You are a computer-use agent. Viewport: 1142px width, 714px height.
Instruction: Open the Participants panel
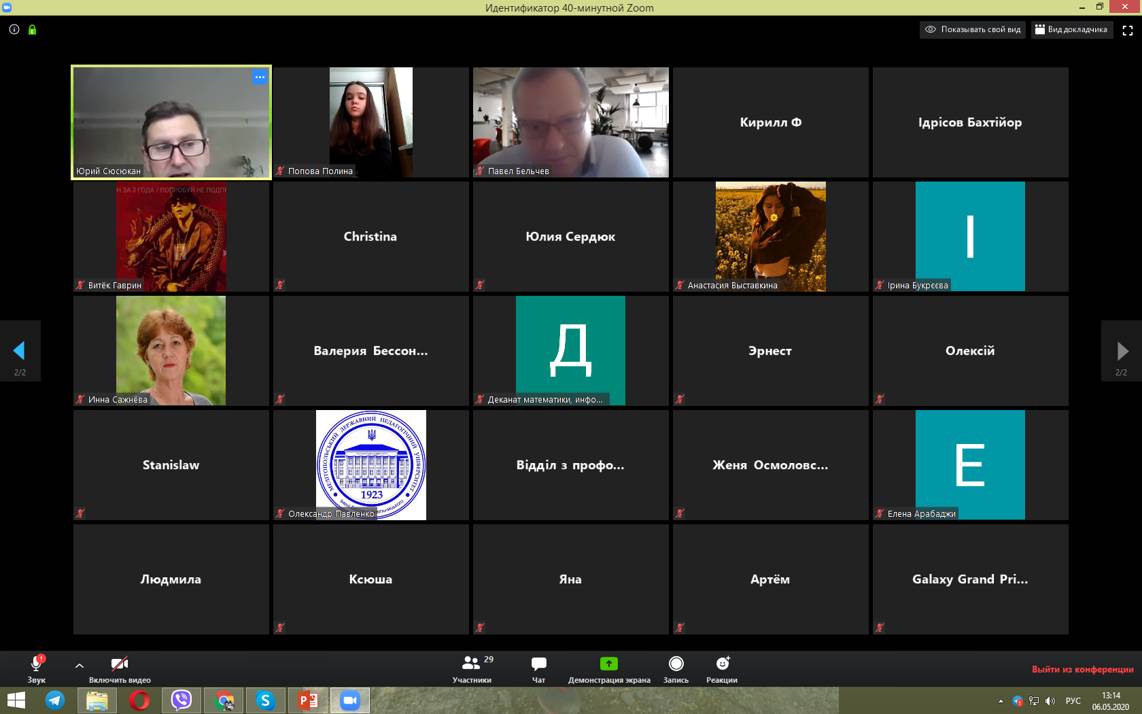tap(471, 668)
